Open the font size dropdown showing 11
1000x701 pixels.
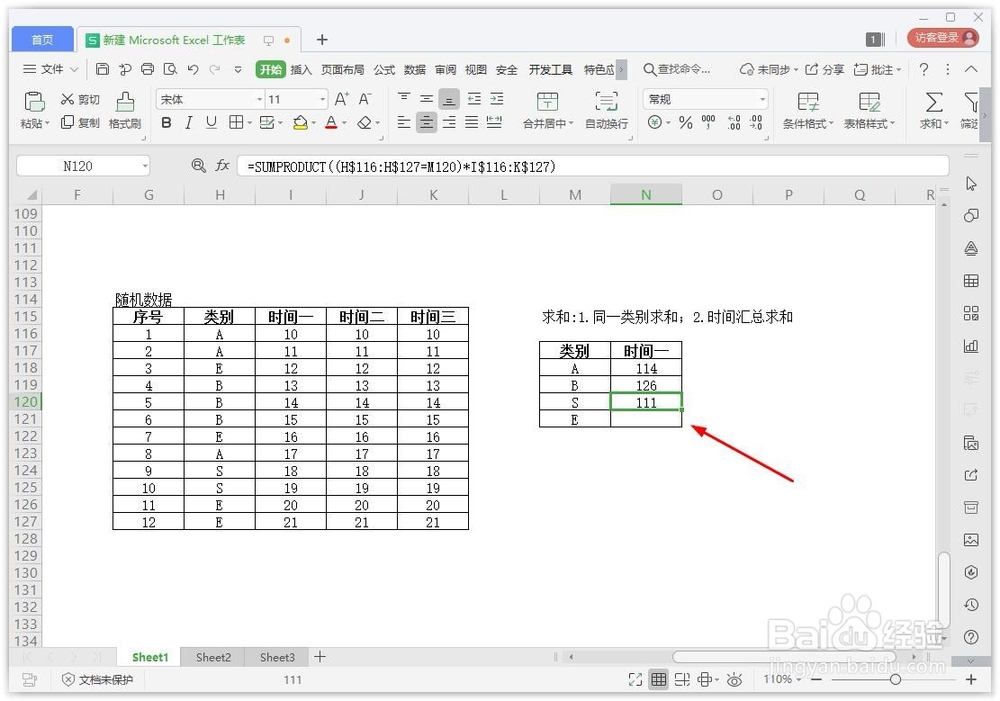pyautogui.click(x=323, y=100)
